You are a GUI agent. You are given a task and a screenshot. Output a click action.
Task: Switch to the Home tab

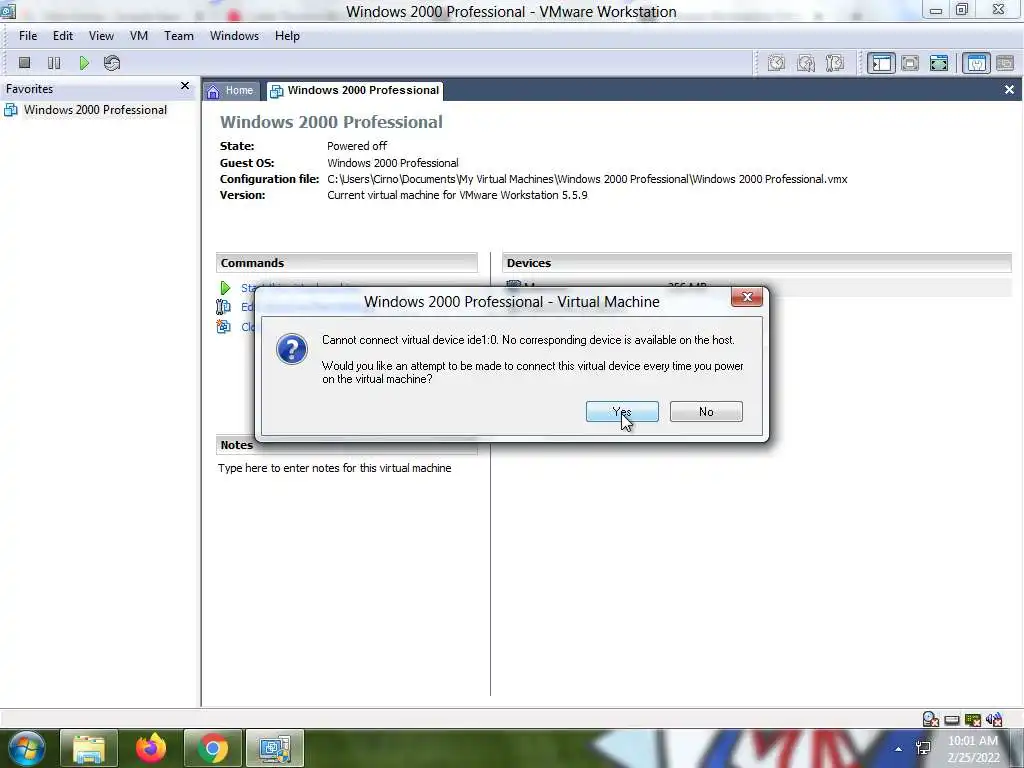231,91
